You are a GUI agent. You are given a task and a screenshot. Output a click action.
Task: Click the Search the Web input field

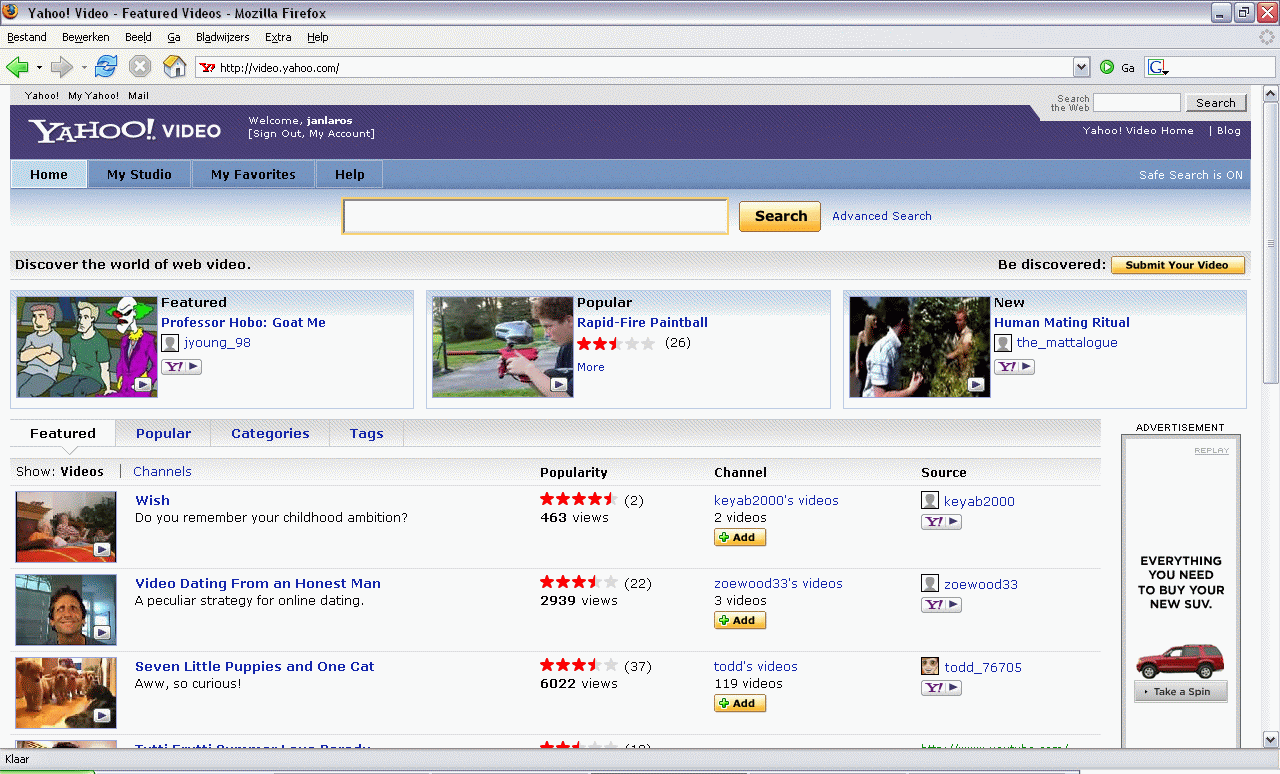[x=1137, y=103]
